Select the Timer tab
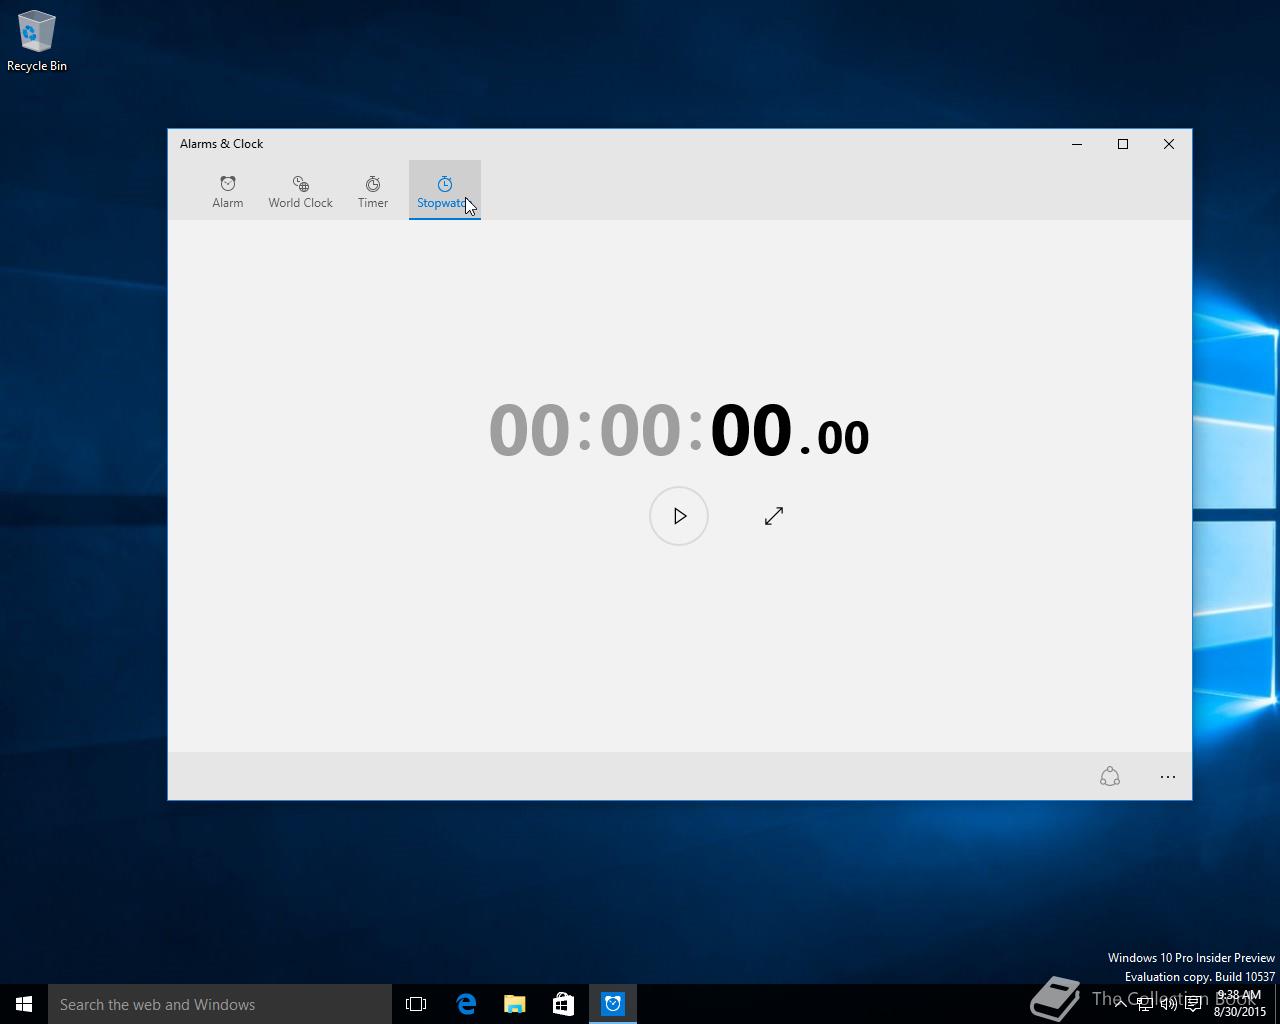 pos(373,190)
